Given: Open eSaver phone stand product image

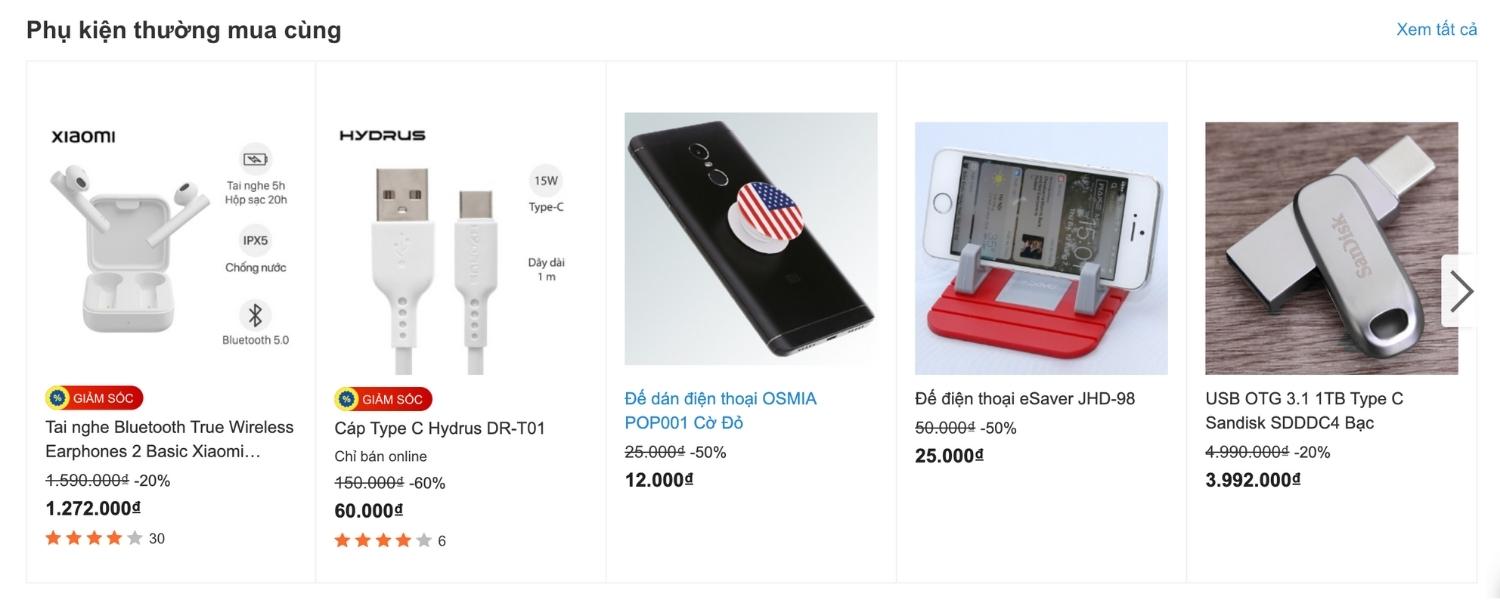Looking at the screenshot, I should pos(1041,248).
